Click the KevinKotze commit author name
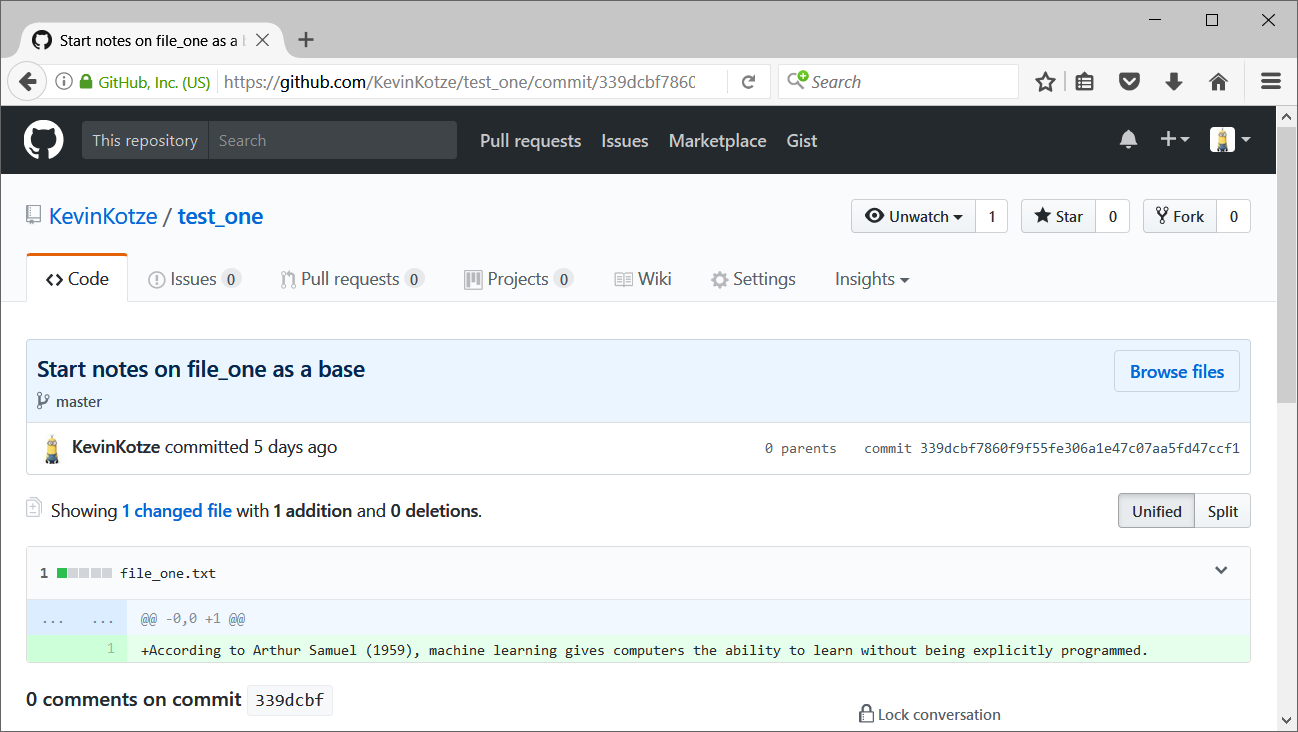 coord(116,447)
